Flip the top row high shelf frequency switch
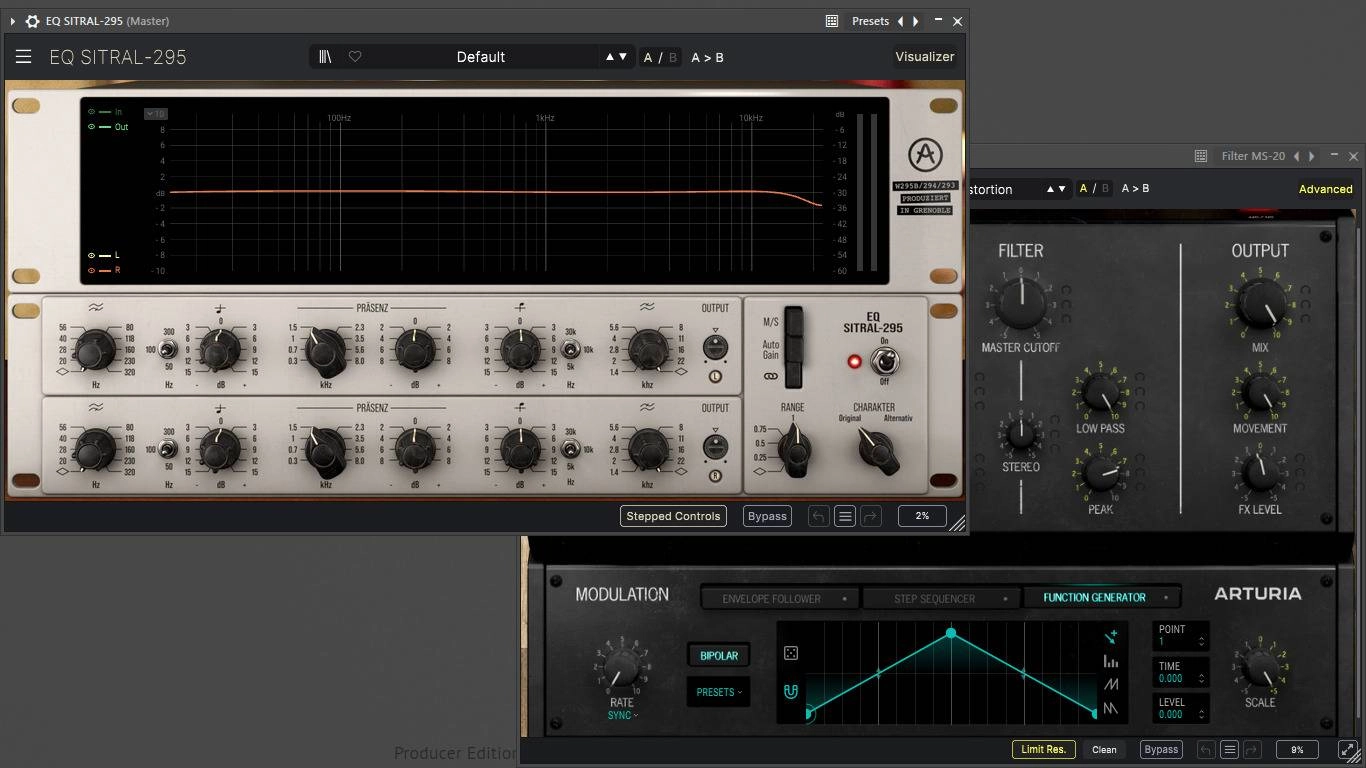 click(x=570, y=349)
